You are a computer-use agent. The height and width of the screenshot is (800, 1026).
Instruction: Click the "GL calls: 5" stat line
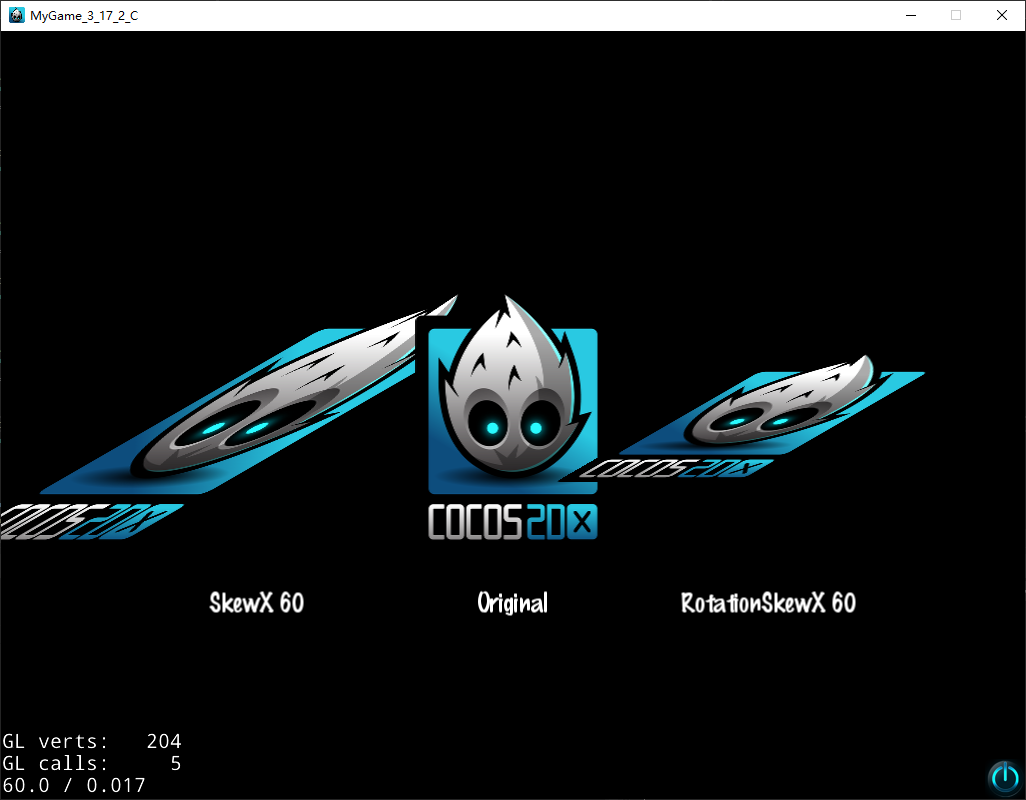(x=92, y=763)
